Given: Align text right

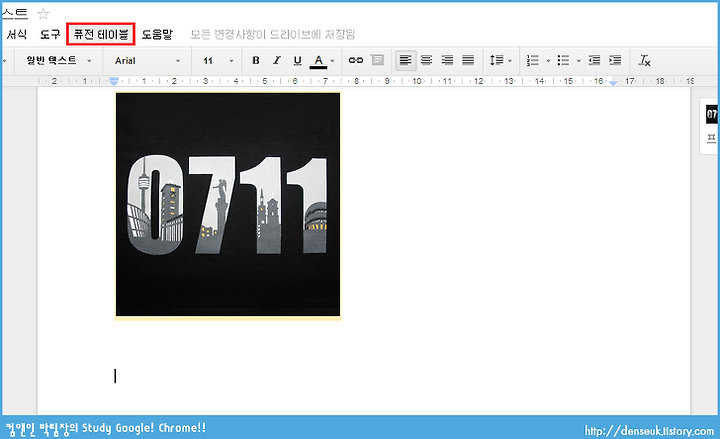Looking at the screenshot, I should tap(447, 60).
